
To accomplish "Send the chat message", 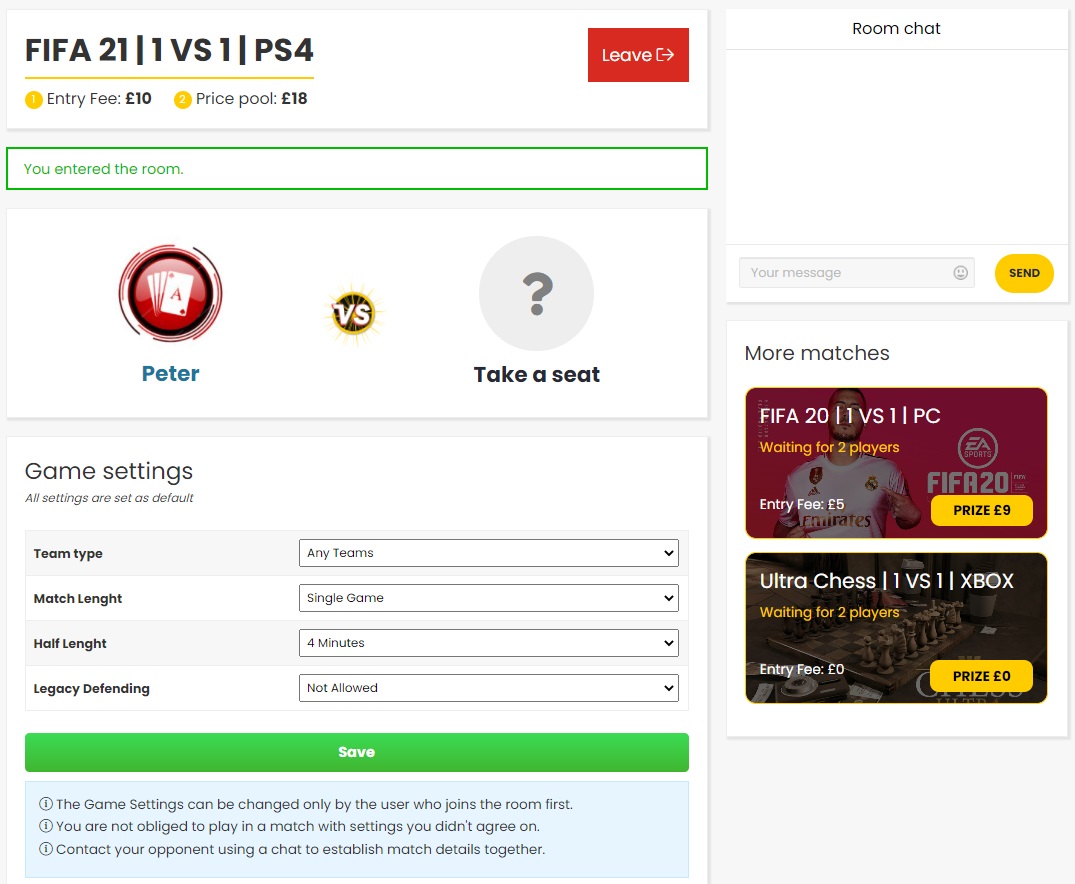I will pos(1024,273).
